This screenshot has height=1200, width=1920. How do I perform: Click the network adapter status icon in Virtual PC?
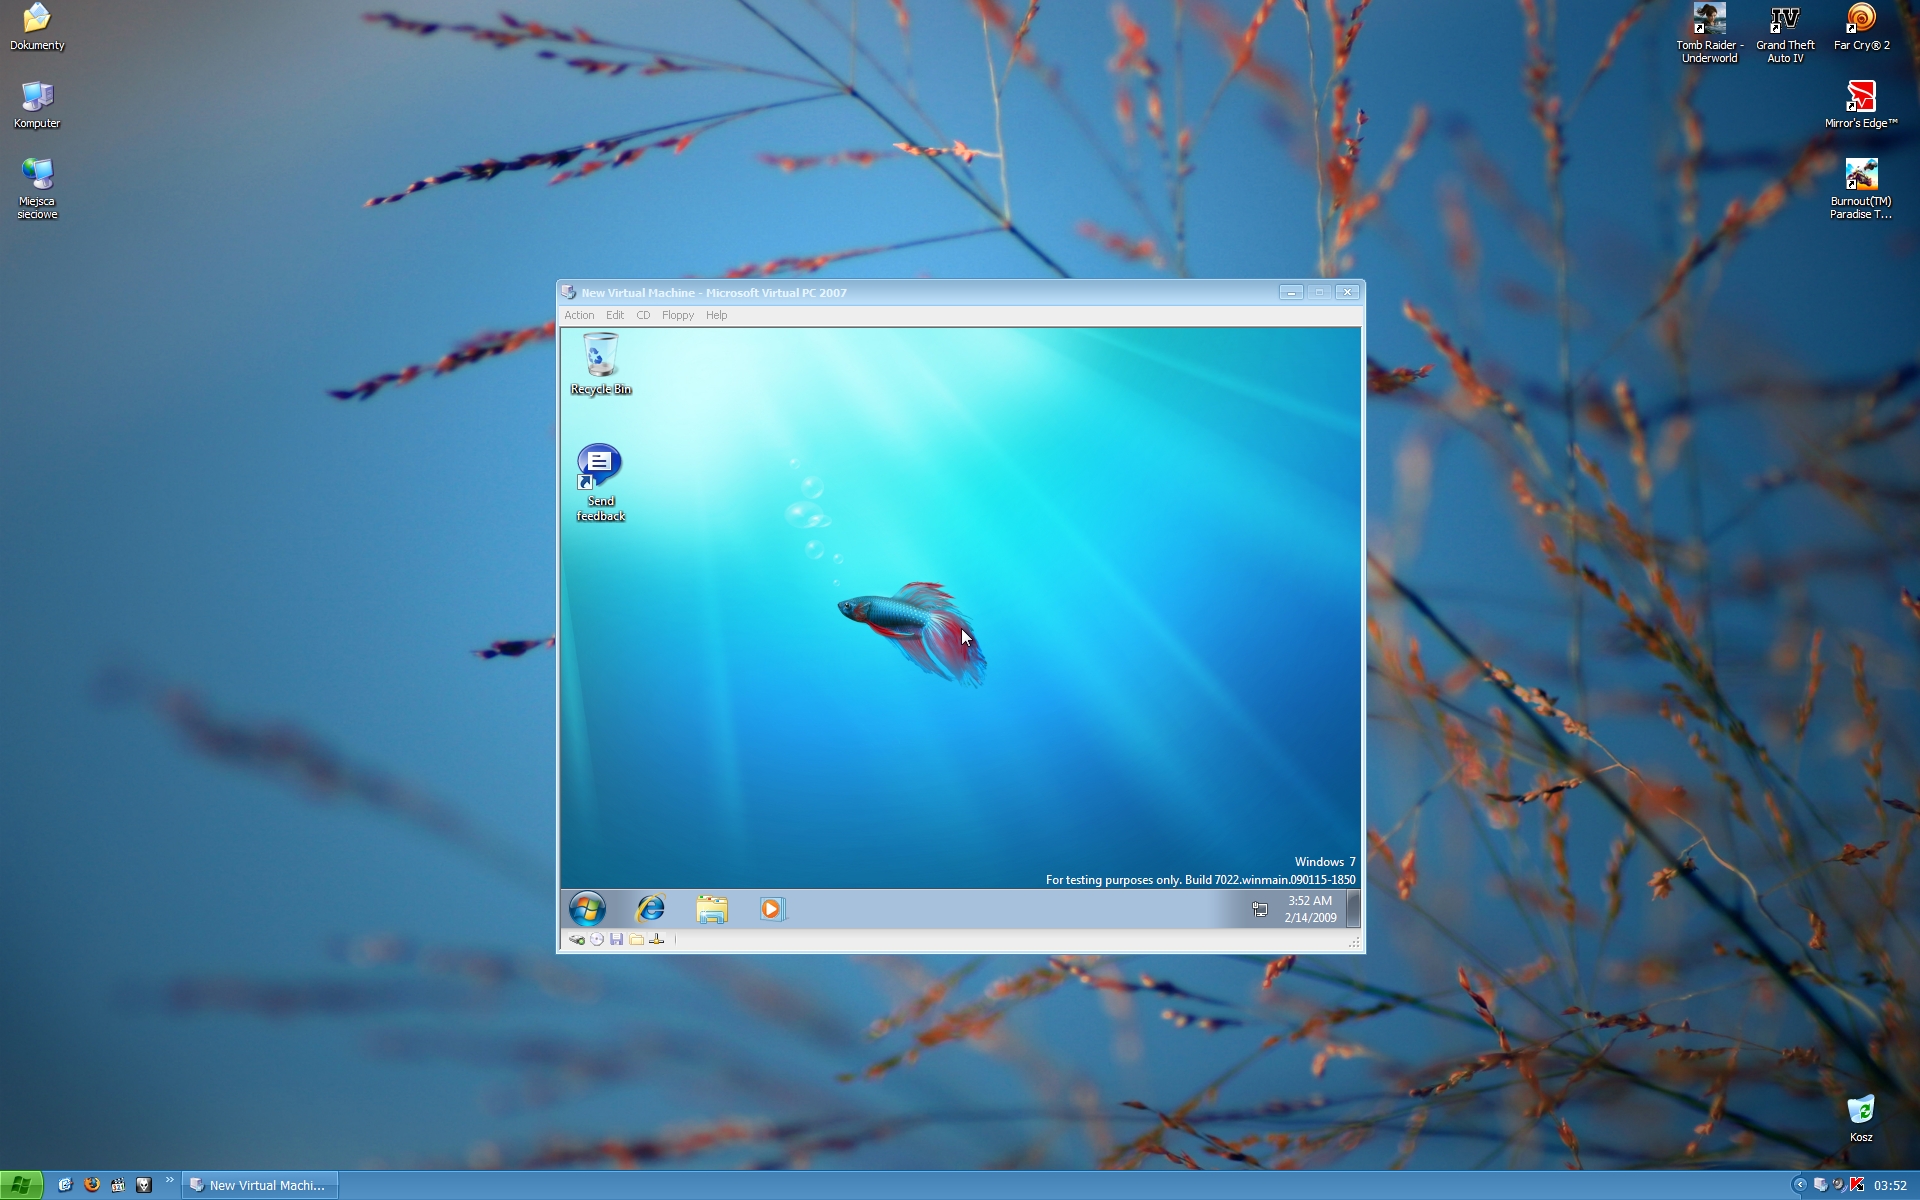coord(657,939)
